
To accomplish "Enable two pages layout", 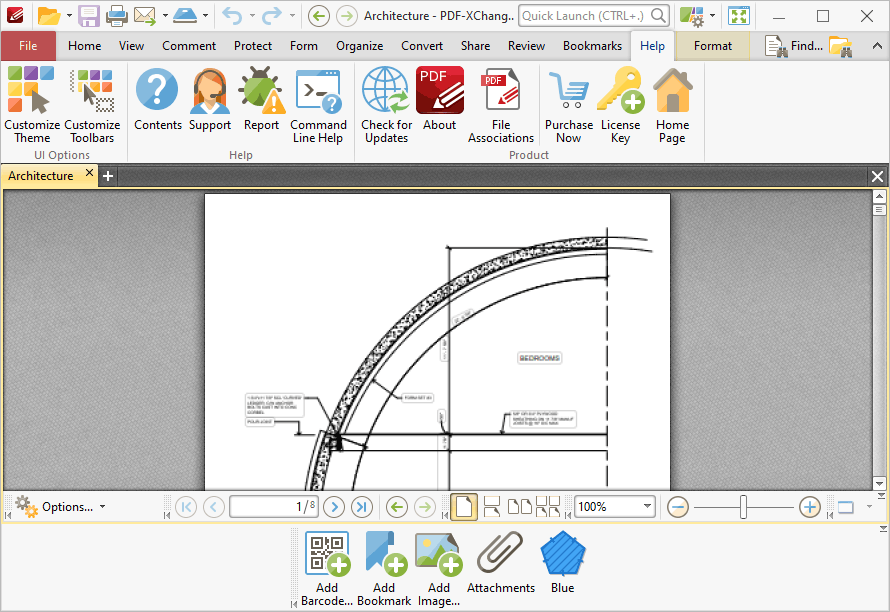I will pyautogui.click(x=520, y=506).
